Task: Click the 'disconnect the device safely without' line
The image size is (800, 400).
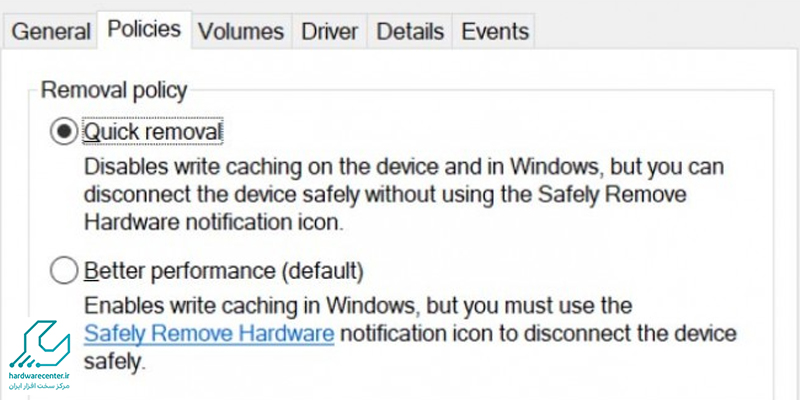Action: tap(385, 194)
